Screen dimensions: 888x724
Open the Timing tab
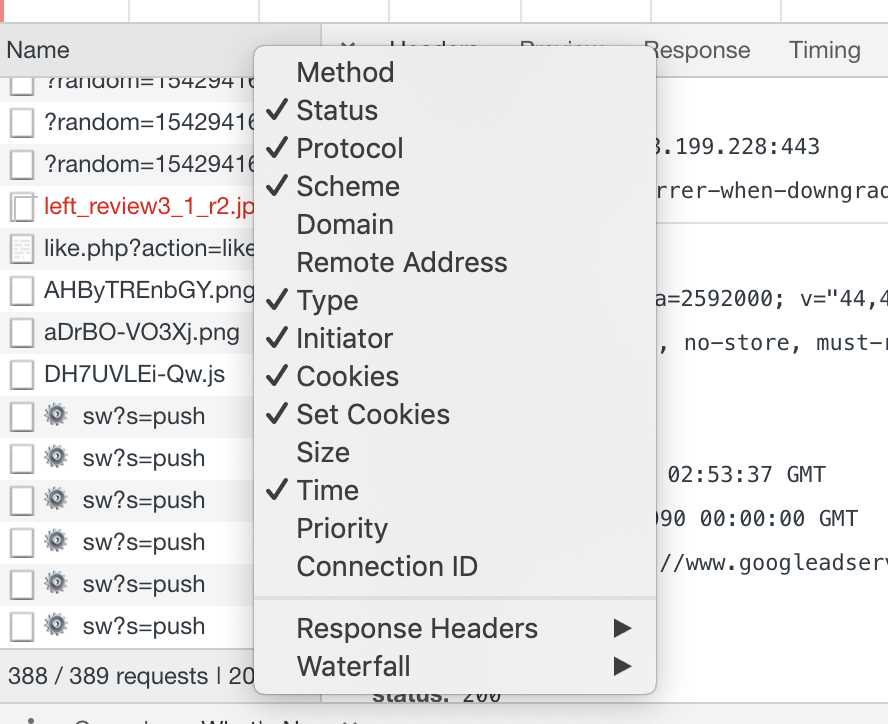pyautogui.click(x=824, y=50)
